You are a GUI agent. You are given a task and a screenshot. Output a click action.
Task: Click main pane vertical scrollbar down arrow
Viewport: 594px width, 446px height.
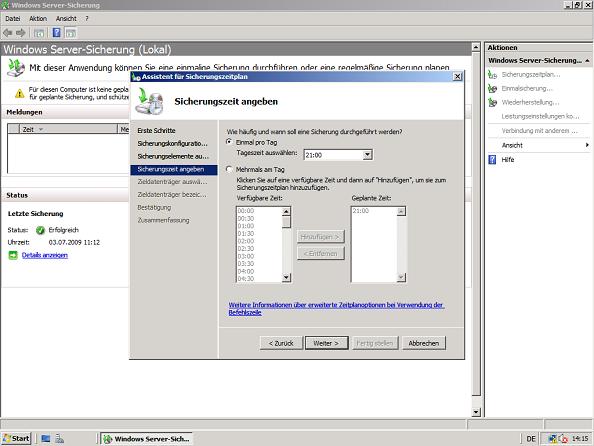click(x=476, y=412)
